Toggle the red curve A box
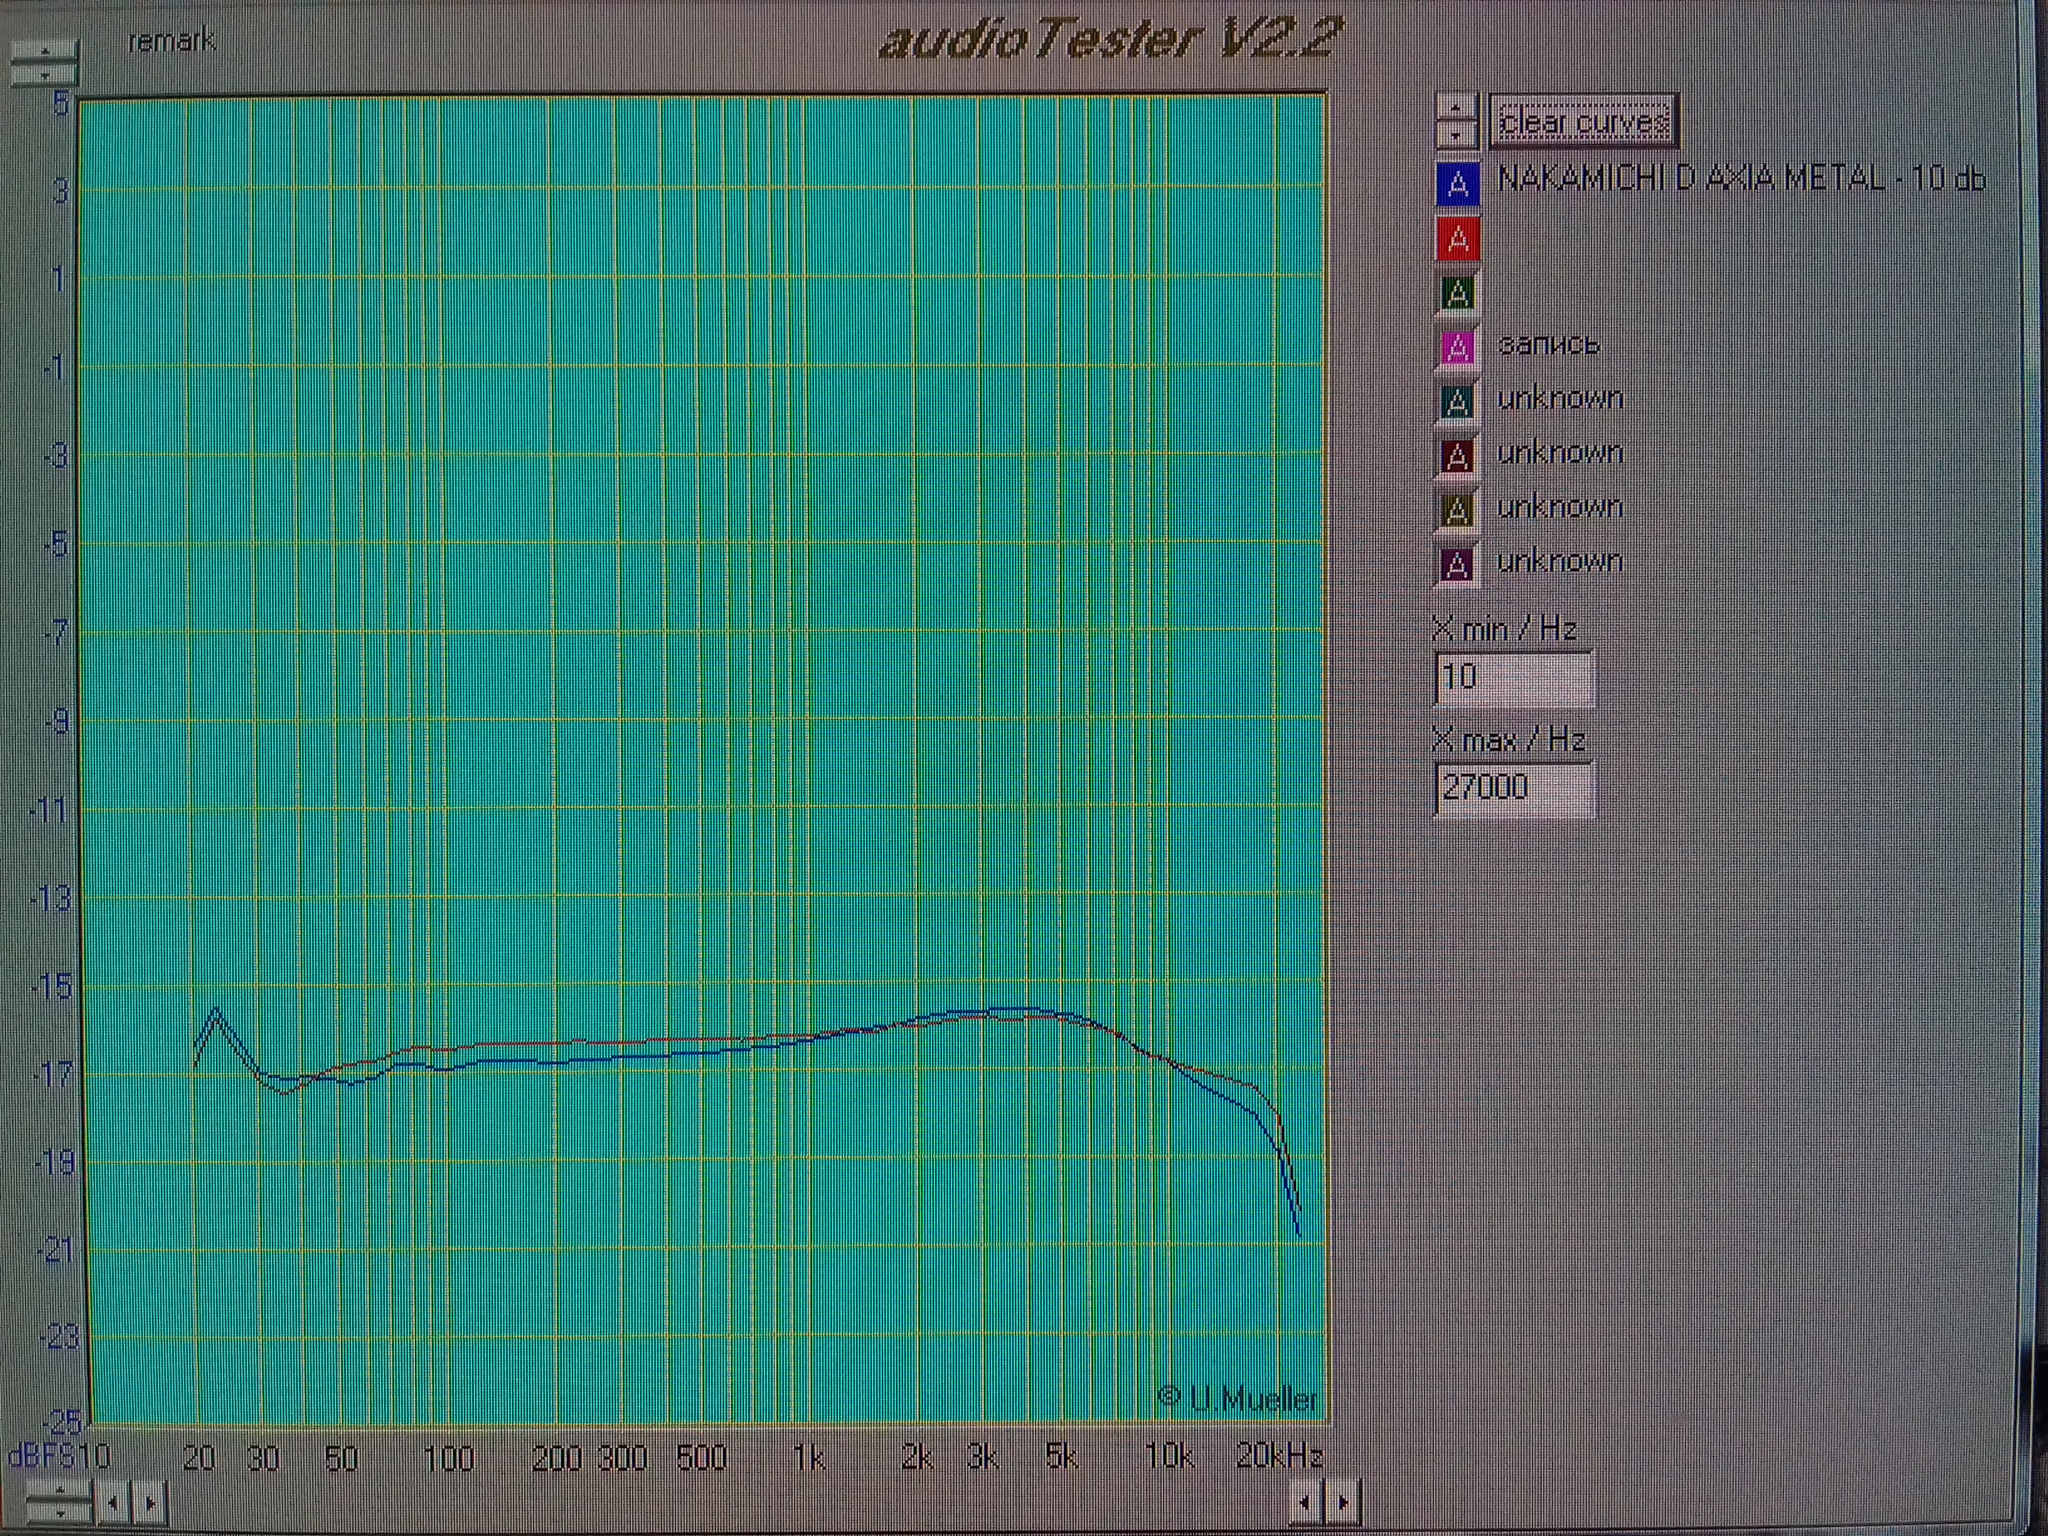Image resolution: width=2048 pixels, height=1536 pixels. [1457, 239]
